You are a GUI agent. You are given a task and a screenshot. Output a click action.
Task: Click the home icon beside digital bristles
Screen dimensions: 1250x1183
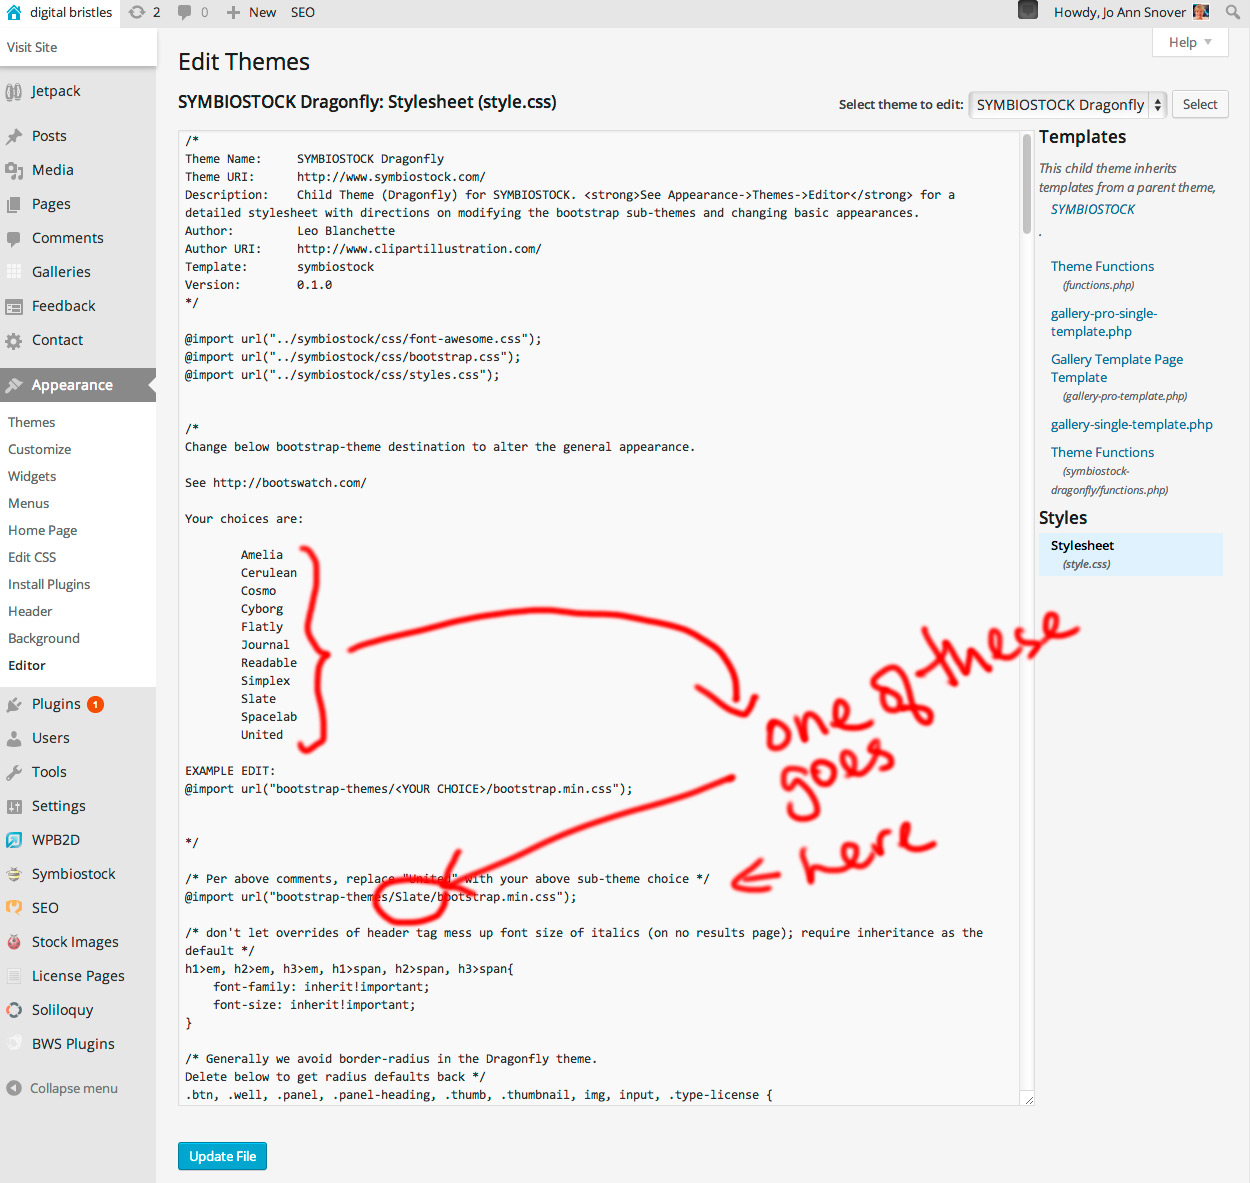pos(14,13)
